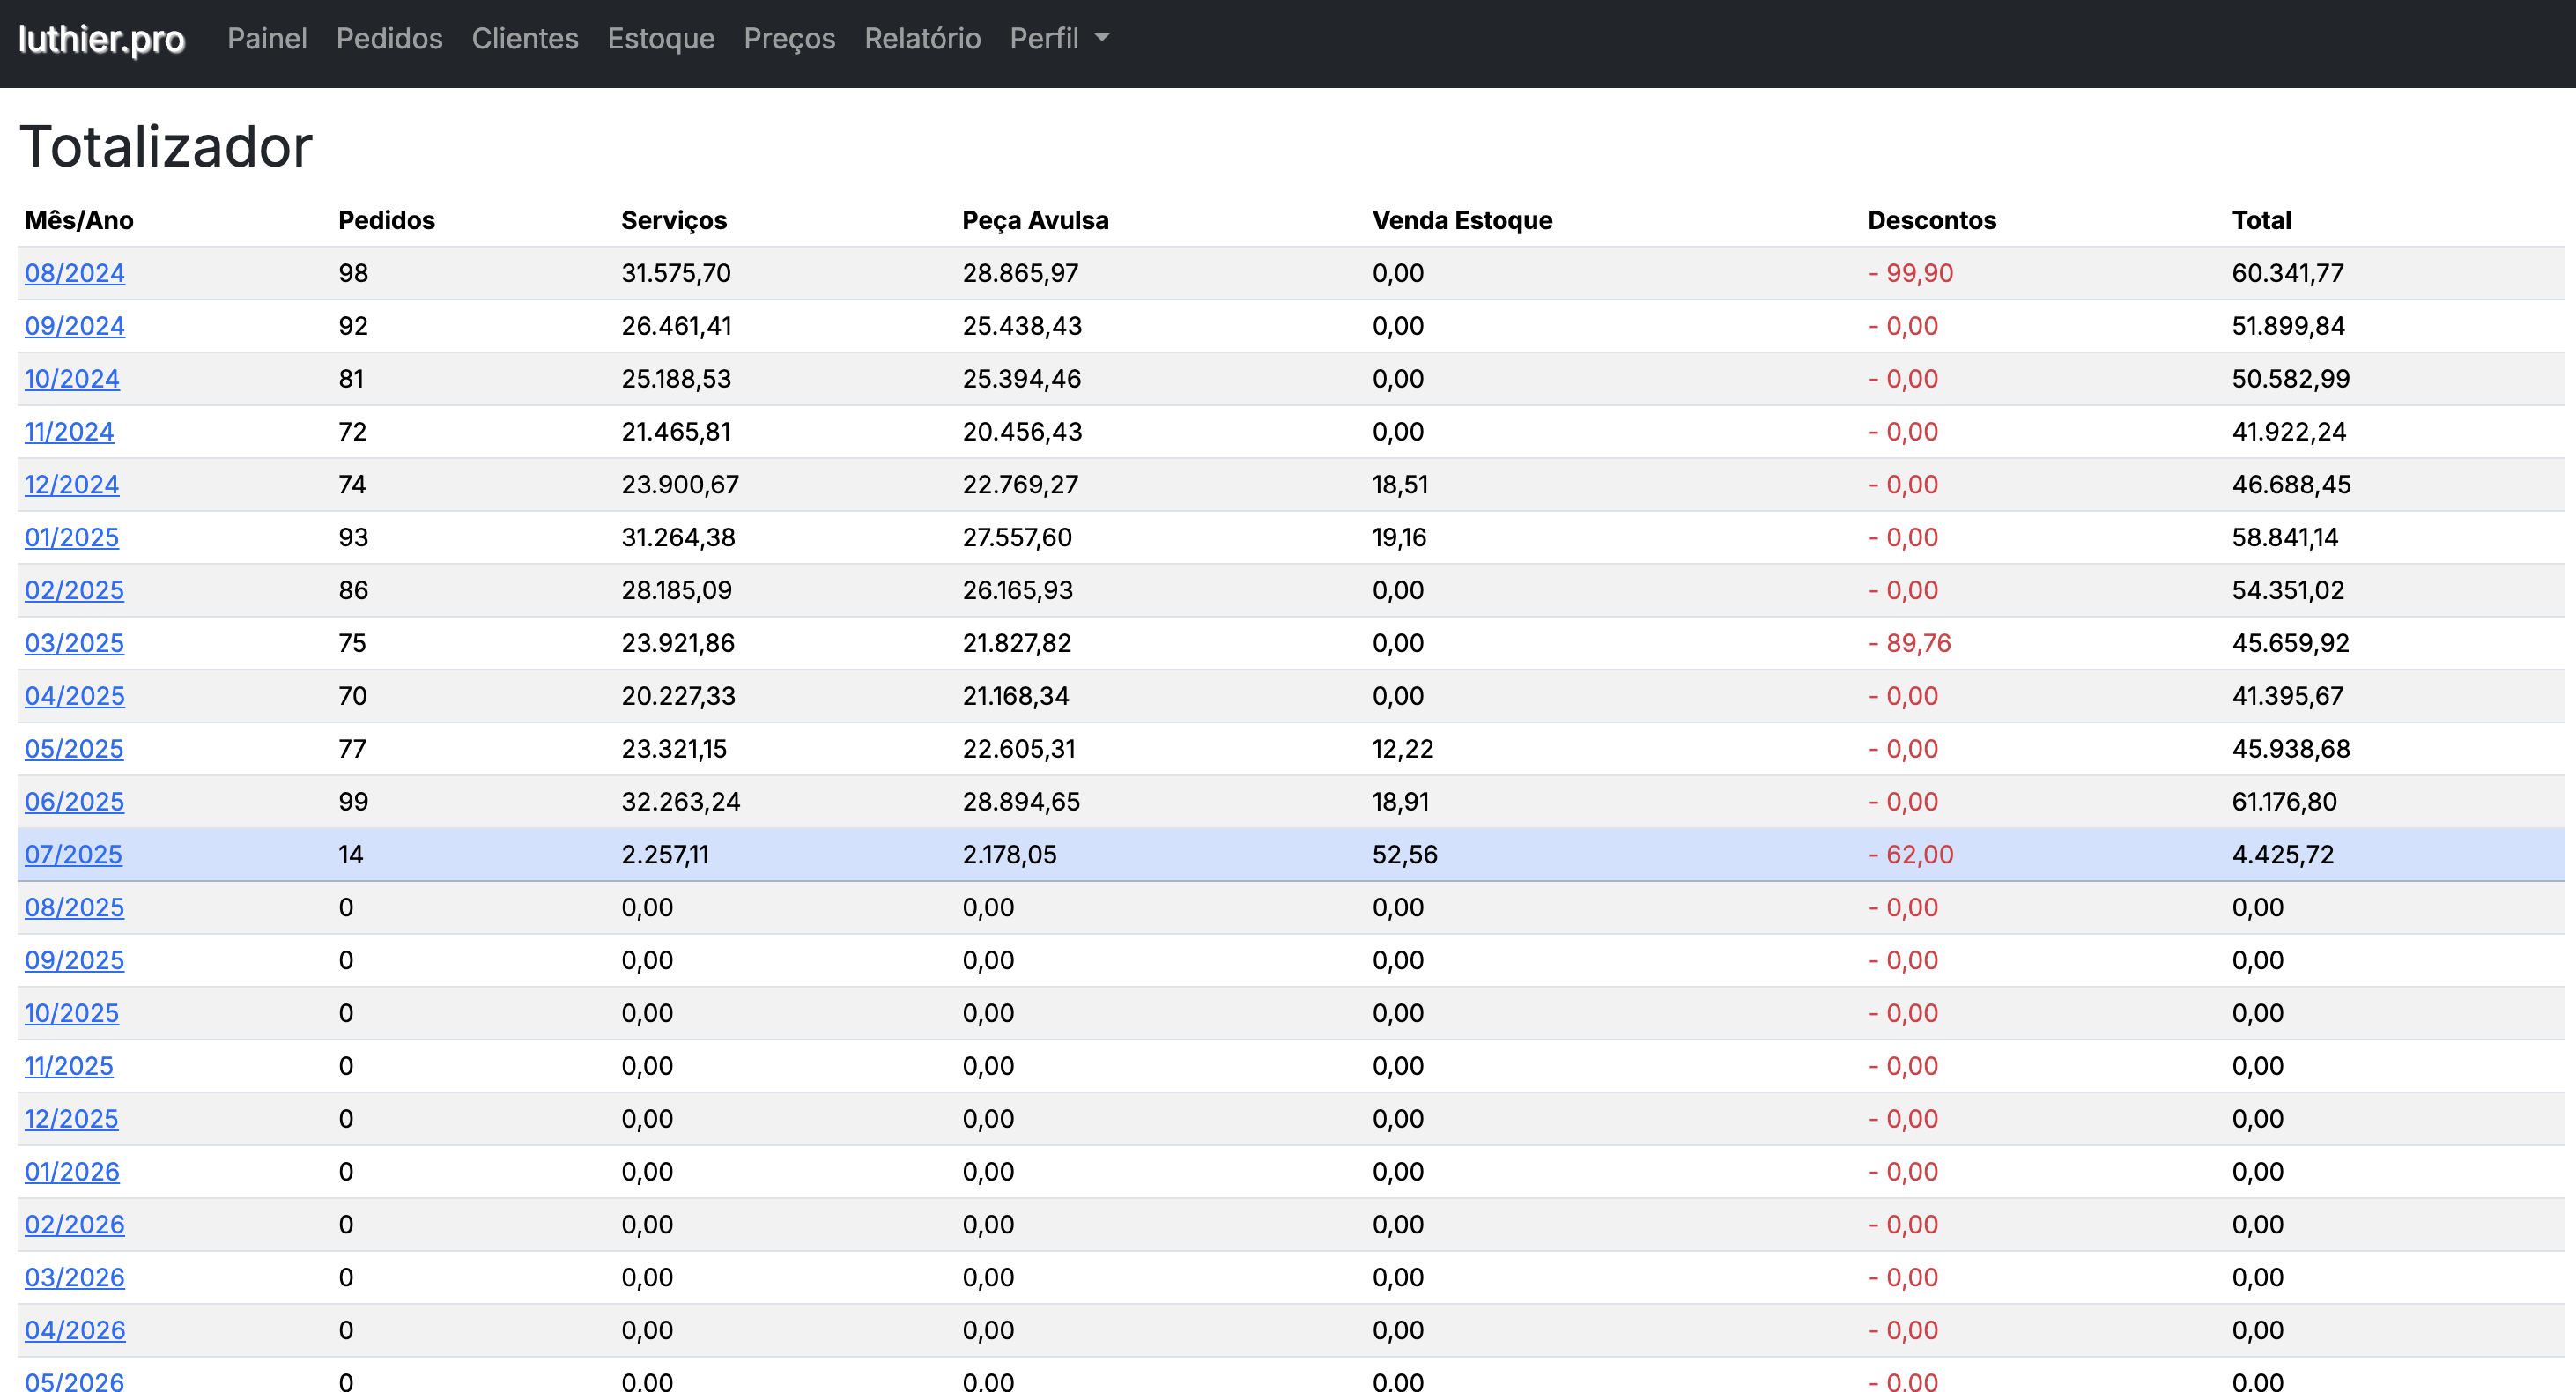The height and width of the screenshot is (1392, 2576).
Task: View details for 12/2024
Action: tap(72, 485)
